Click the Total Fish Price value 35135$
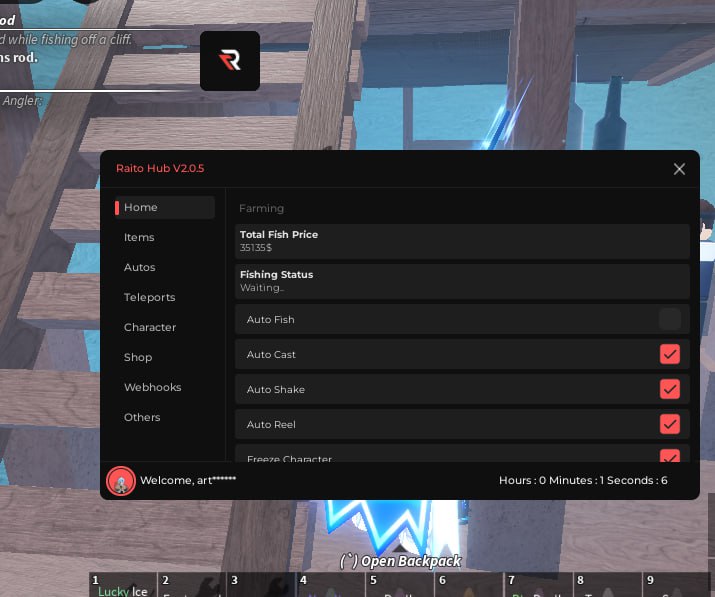Image resolution: width=715 pixels, height=597 pixels. 256,248
